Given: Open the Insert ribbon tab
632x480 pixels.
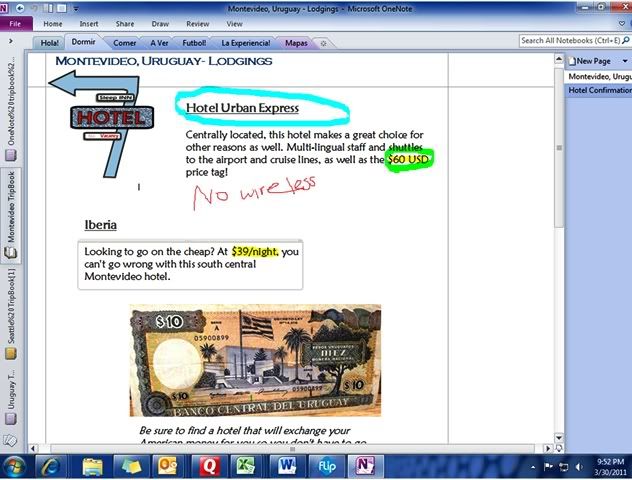Looking at the screenshot, I should point(89,24).
